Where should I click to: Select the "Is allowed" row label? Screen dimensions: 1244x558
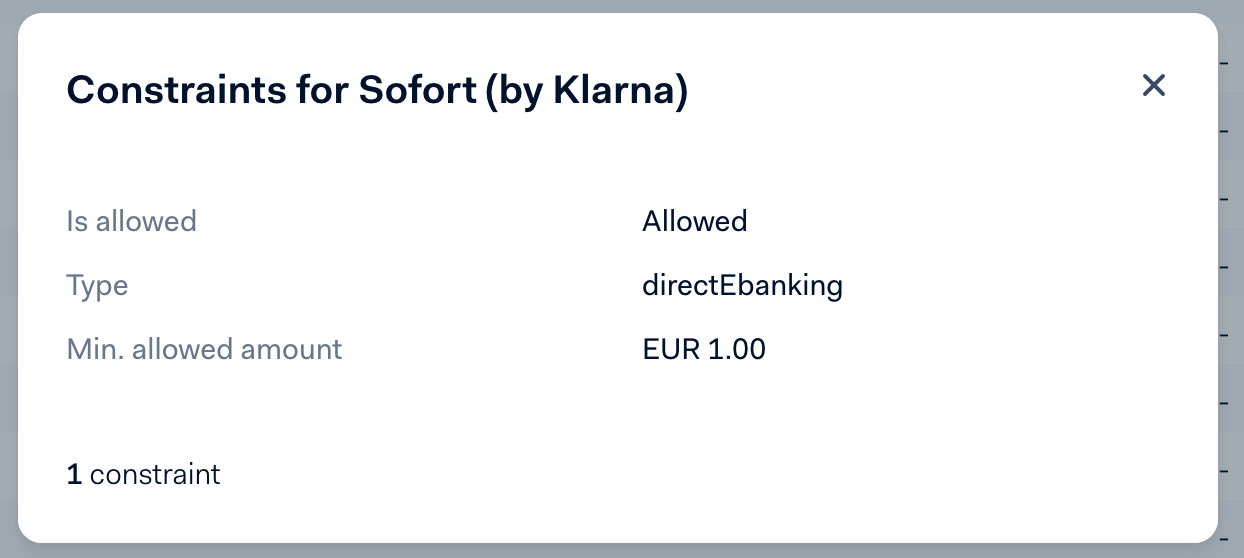click(x=131, y=221)
